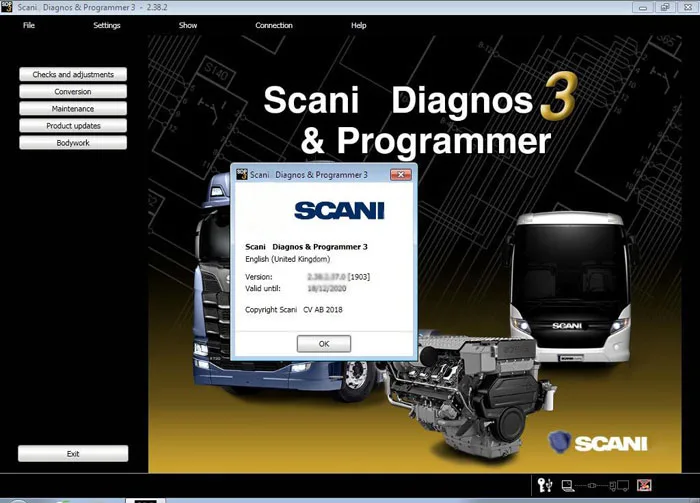The width and height of the screenshot is (700, 503).
Task: Select the Conversion button
Action: (73, 91)
